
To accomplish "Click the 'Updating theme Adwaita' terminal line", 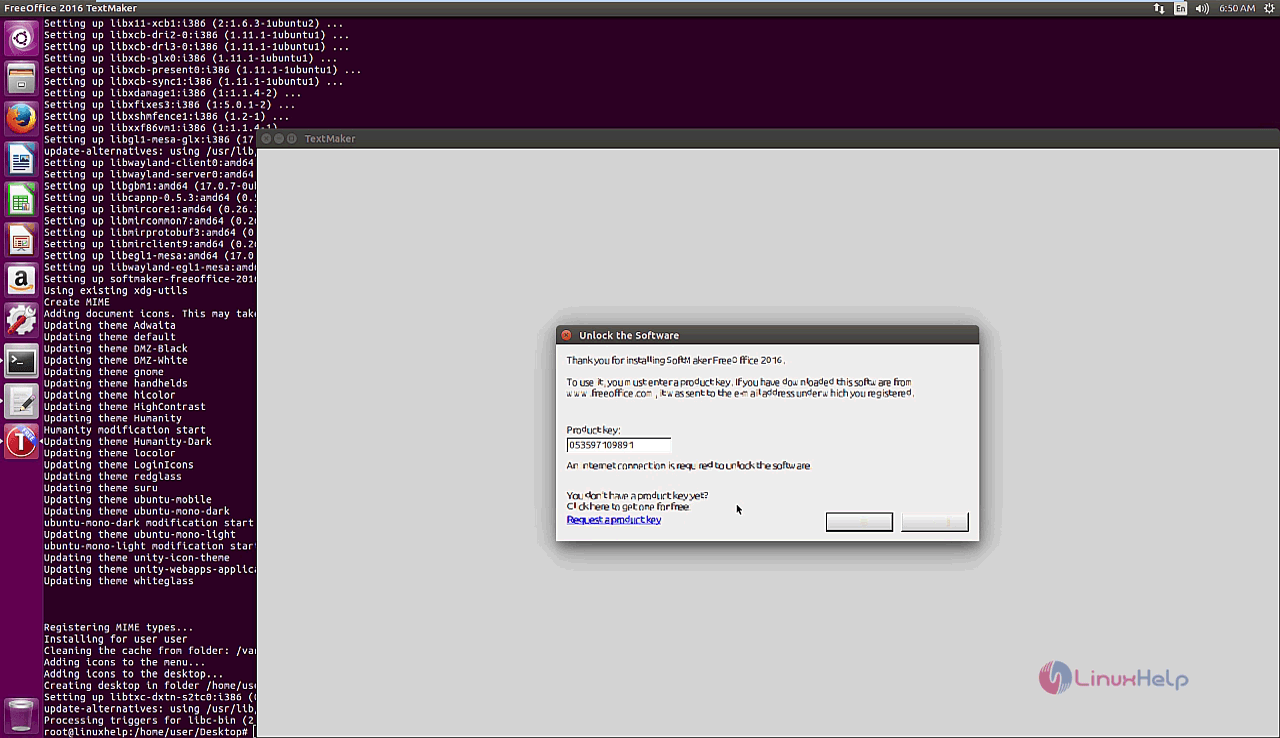I will point(110,325).
